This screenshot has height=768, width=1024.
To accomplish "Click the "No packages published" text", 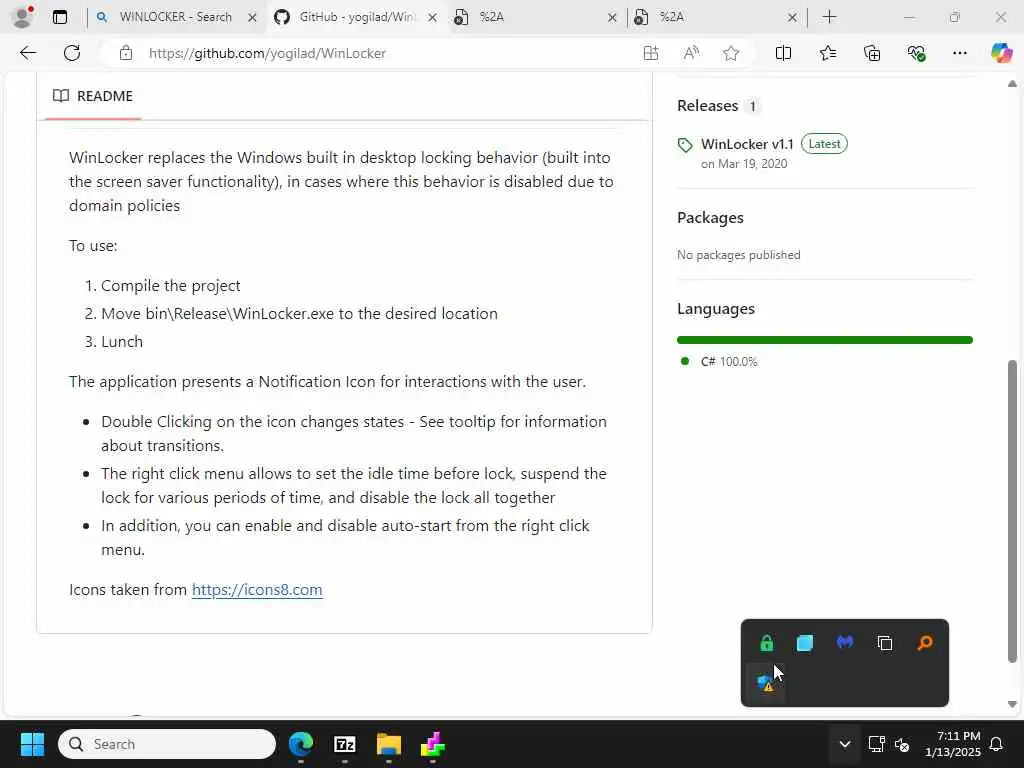I will tap(739, 255).
